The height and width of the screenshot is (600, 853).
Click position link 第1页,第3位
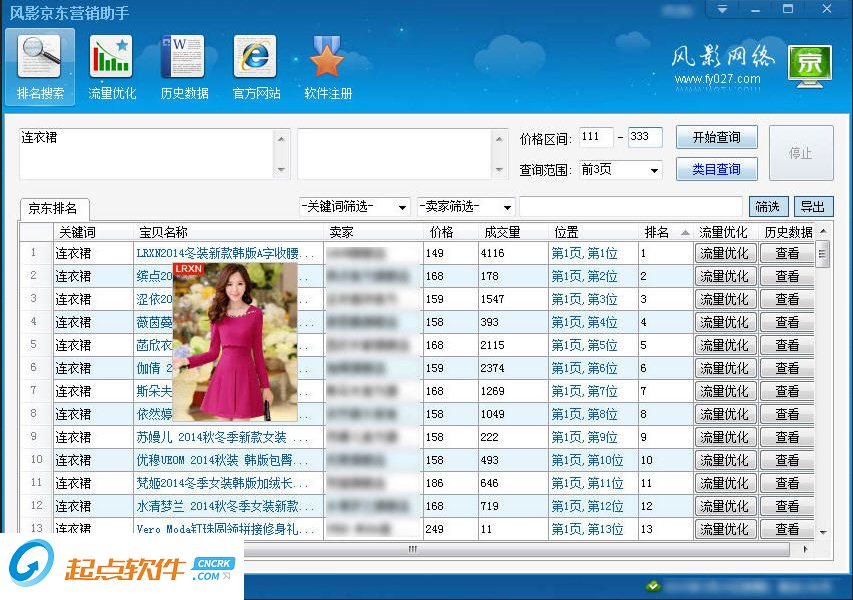tap(584, 300)
